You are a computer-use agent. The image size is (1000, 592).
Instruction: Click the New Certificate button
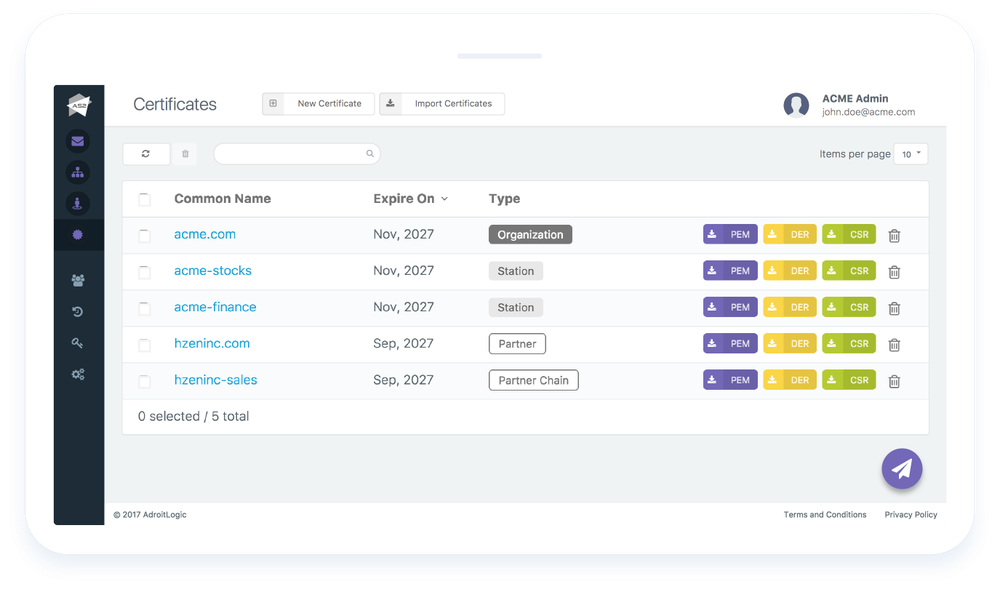click(318, 103)
